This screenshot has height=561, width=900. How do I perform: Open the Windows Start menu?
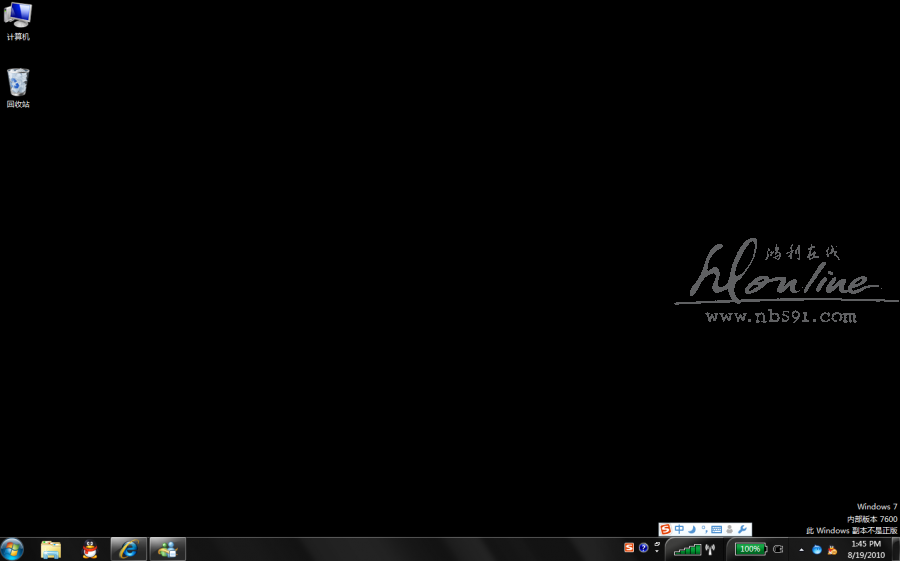coord(13,549)
